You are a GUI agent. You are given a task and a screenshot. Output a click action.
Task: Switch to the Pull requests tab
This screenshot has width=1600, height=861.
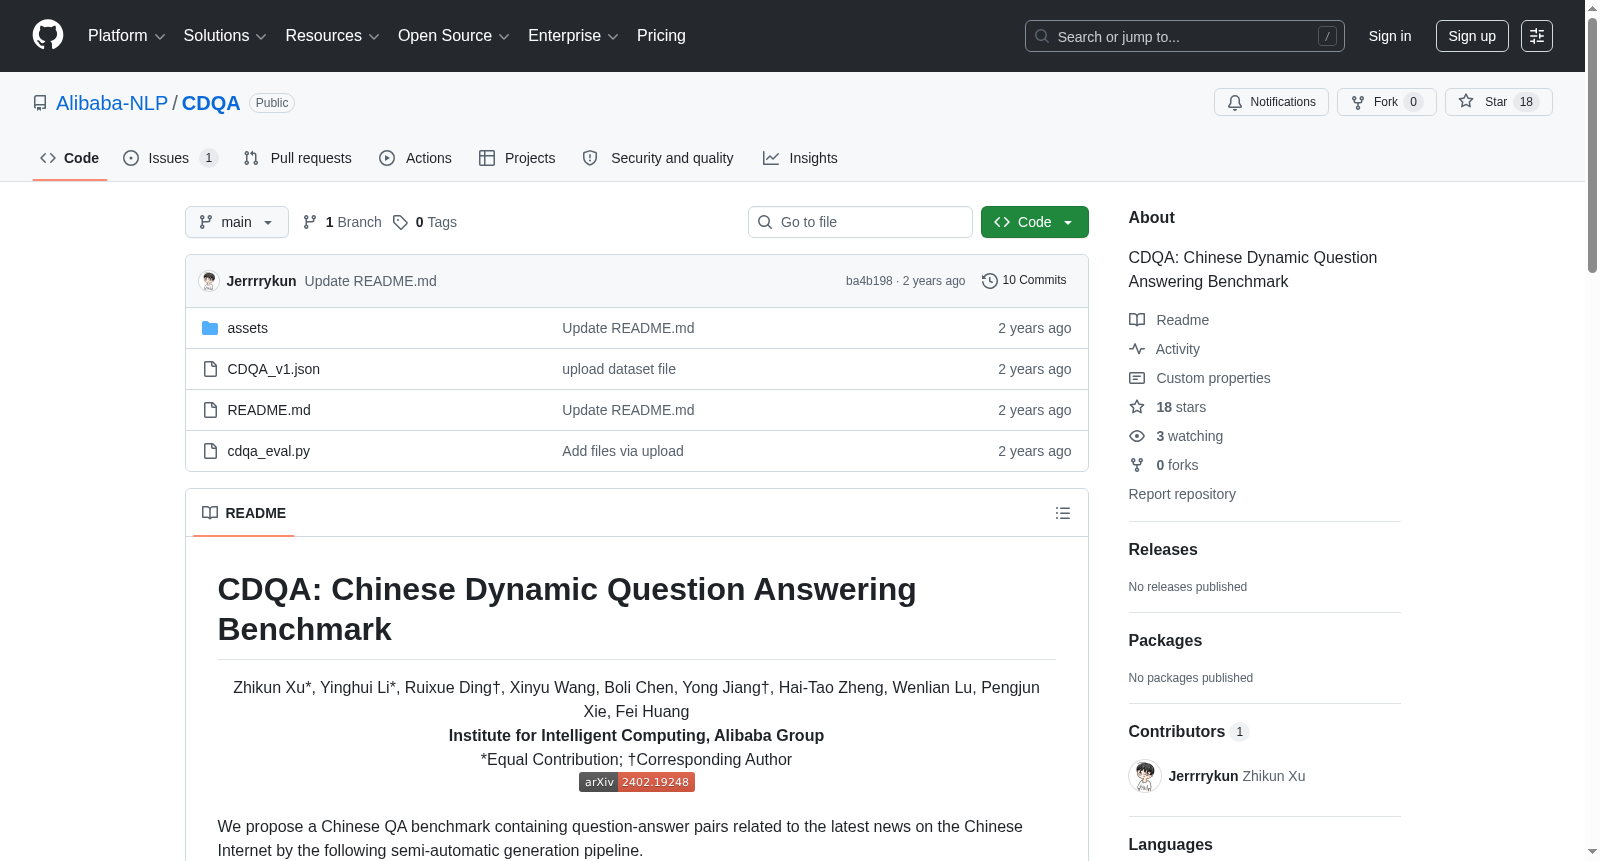coord(297,158)
